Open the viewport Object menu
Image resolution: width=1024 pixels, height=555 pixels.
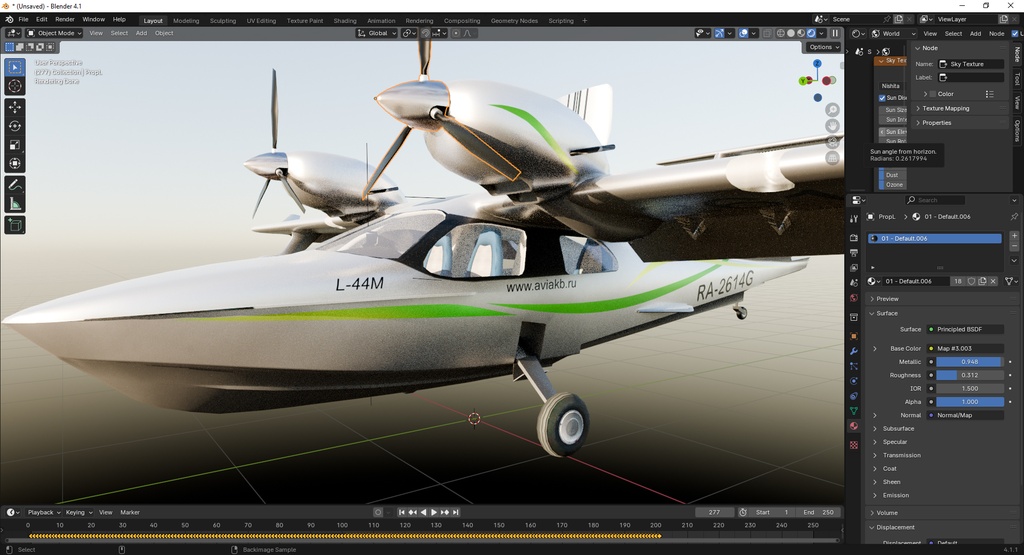pos(164,33)
